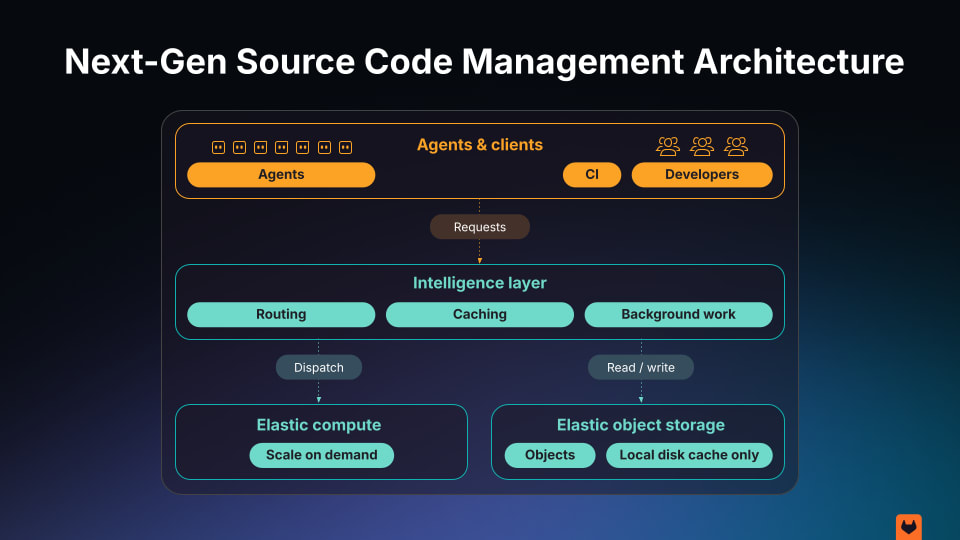Click the fourth agent bot icon

[x=282, y=147]
